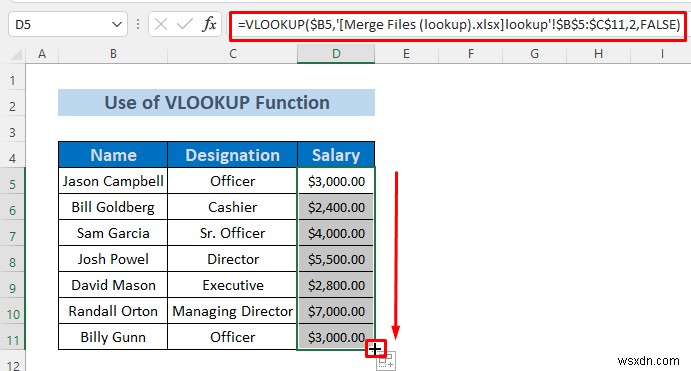691x371 pixels.
Task: Select column F header
Action: point(471,54)
